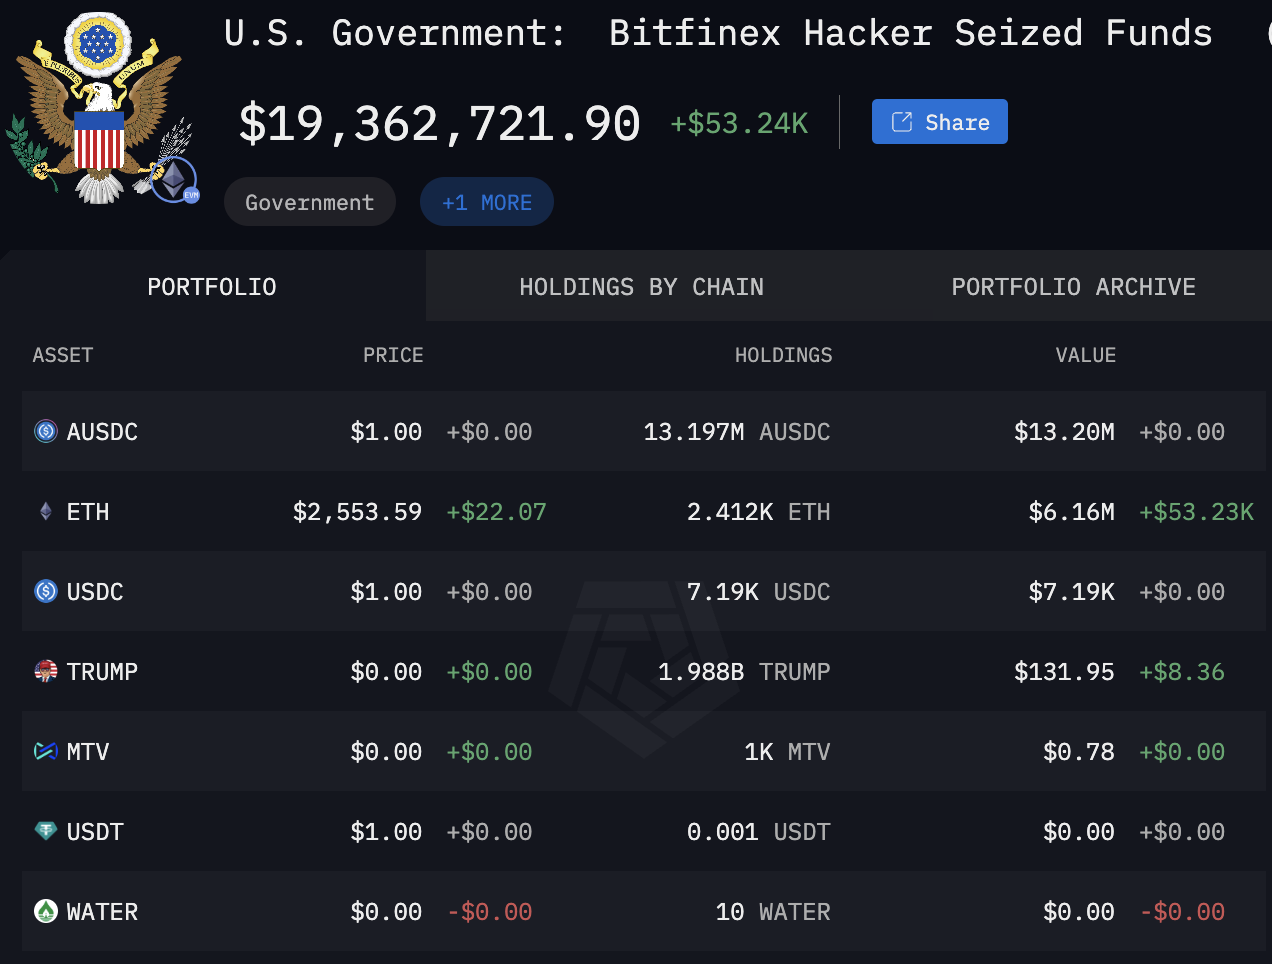Open the Portfolio Archive tab

tap(1073, 287)
